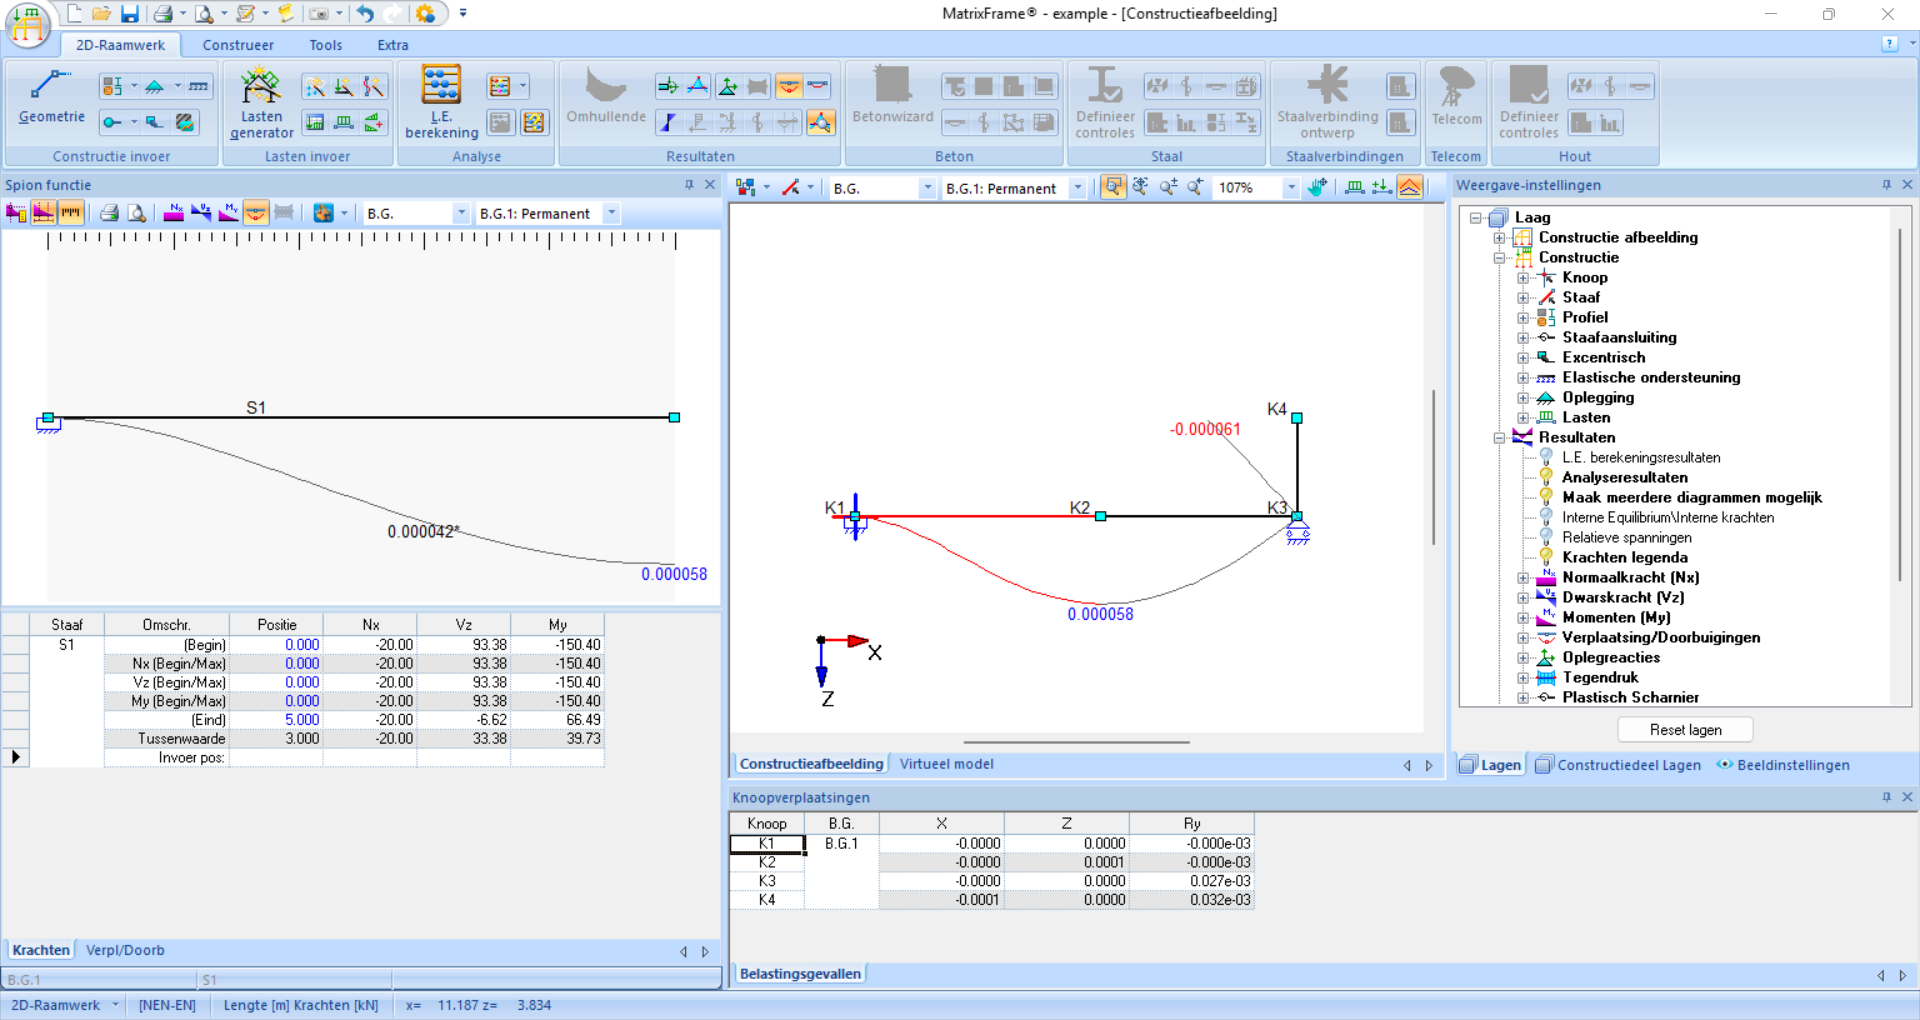Switch to the Construeer ribbon tab

pos(238,45)
